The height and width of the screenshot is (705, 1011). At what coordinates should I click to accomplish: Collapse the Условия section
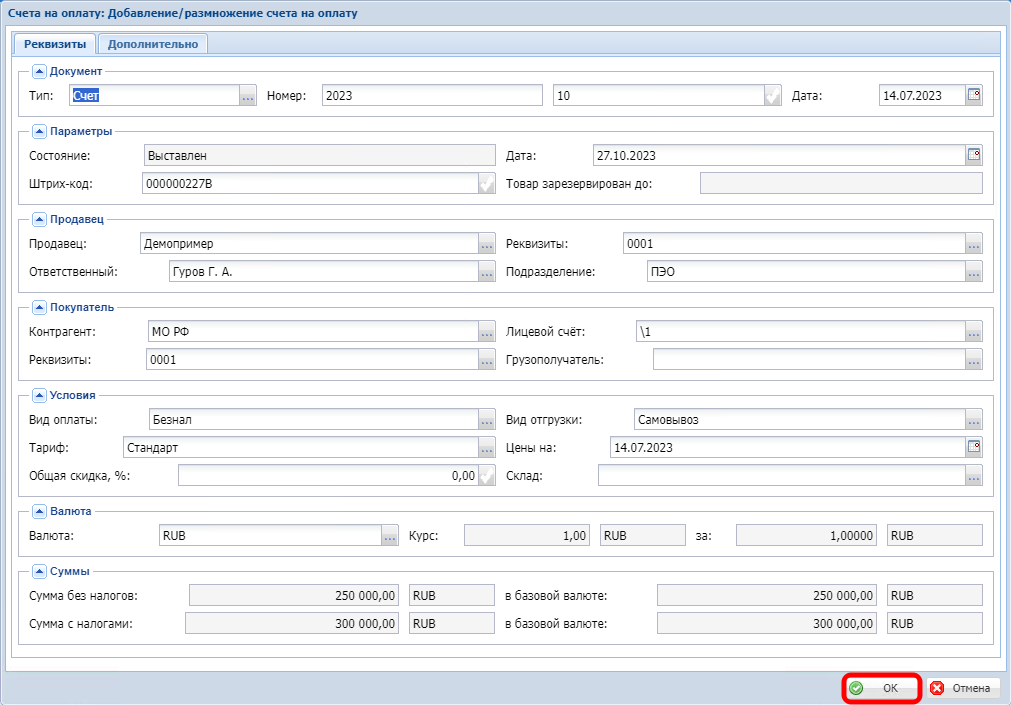coord(40,395)
